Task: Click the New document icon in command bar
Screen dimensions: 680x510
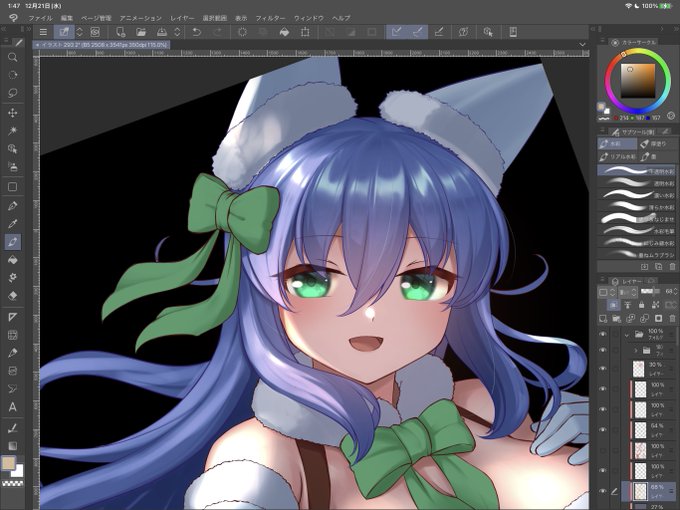Action: (x=121, y=32)
